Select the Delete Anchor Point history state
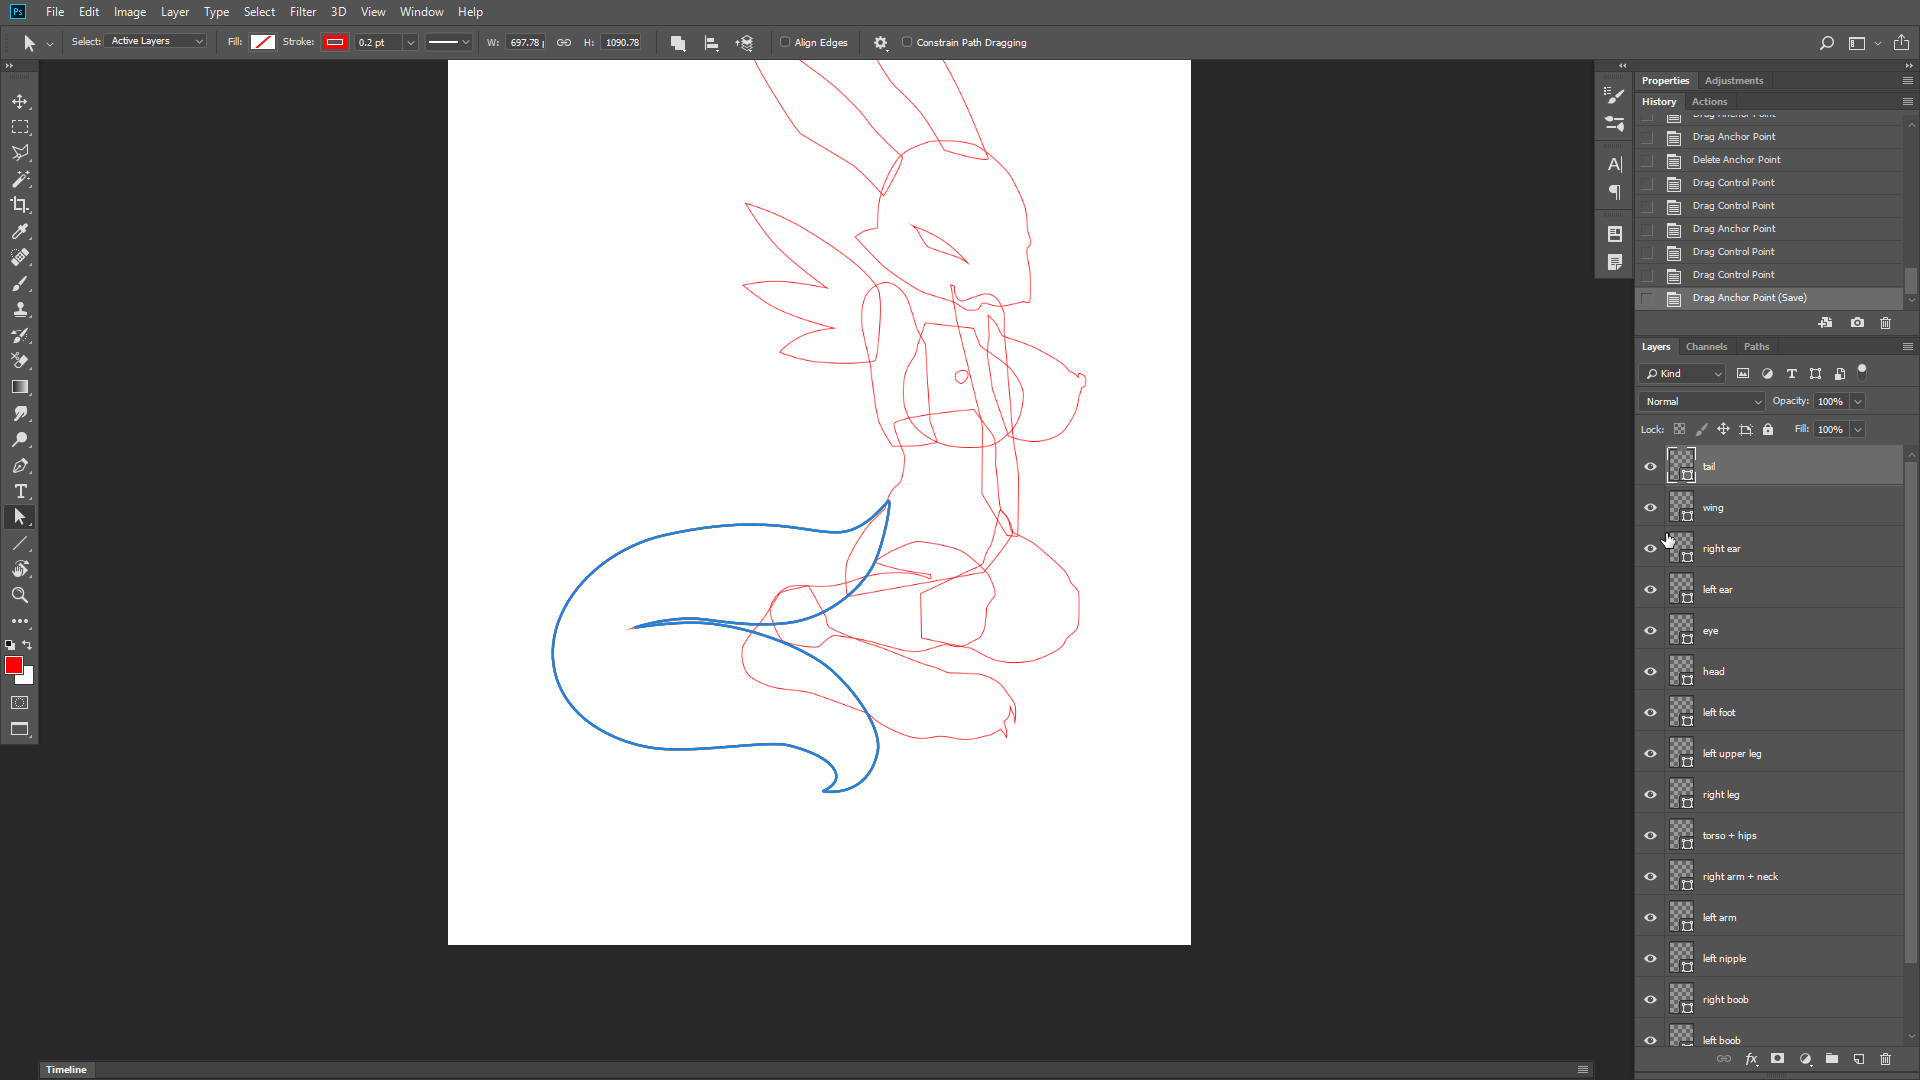Screen dimensions: 1920x1080 1736,160
